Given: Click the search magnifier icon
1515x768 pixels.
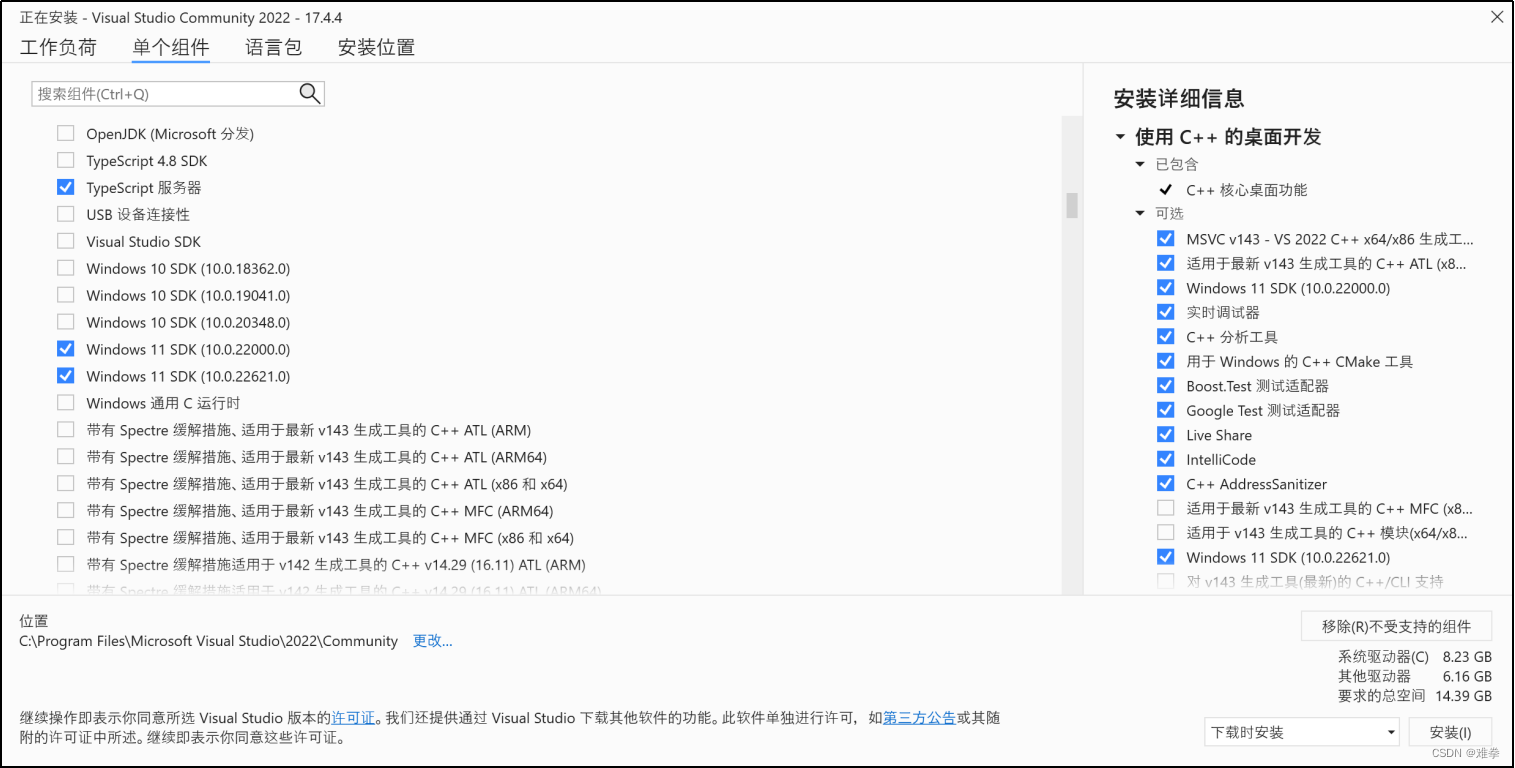Looking at the screenshot, I should (x=310, y=94).
